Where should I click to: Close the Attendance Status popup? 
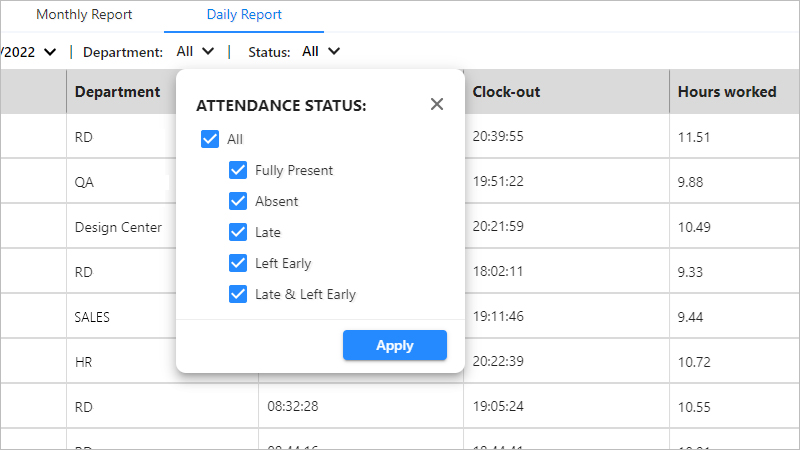pos(437,104)
